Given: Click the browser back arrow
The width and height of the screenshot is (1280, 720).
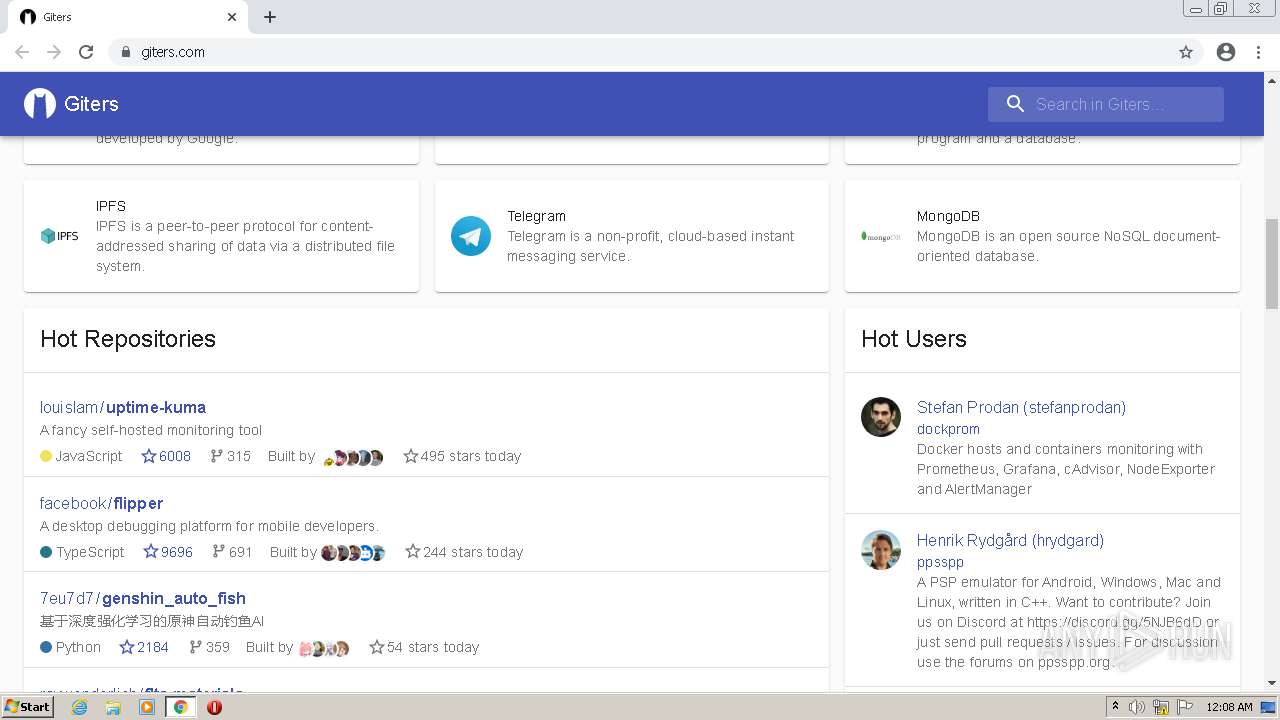Looking at the screenshot, I should tap(22, 52).
